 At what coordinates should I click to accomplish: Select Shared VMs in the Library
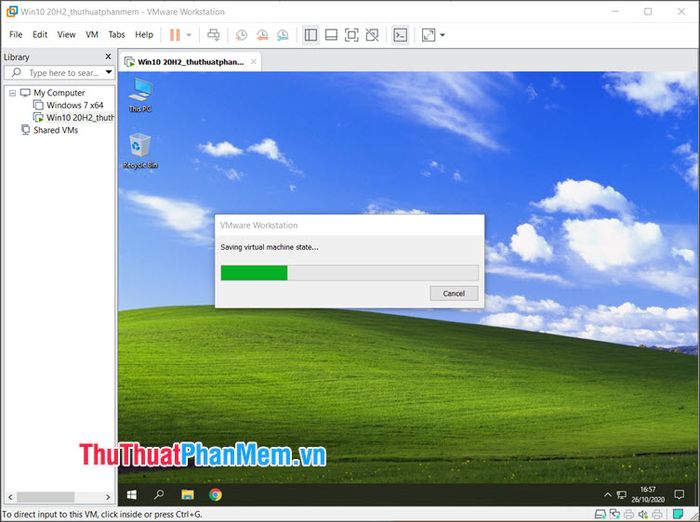55,130
